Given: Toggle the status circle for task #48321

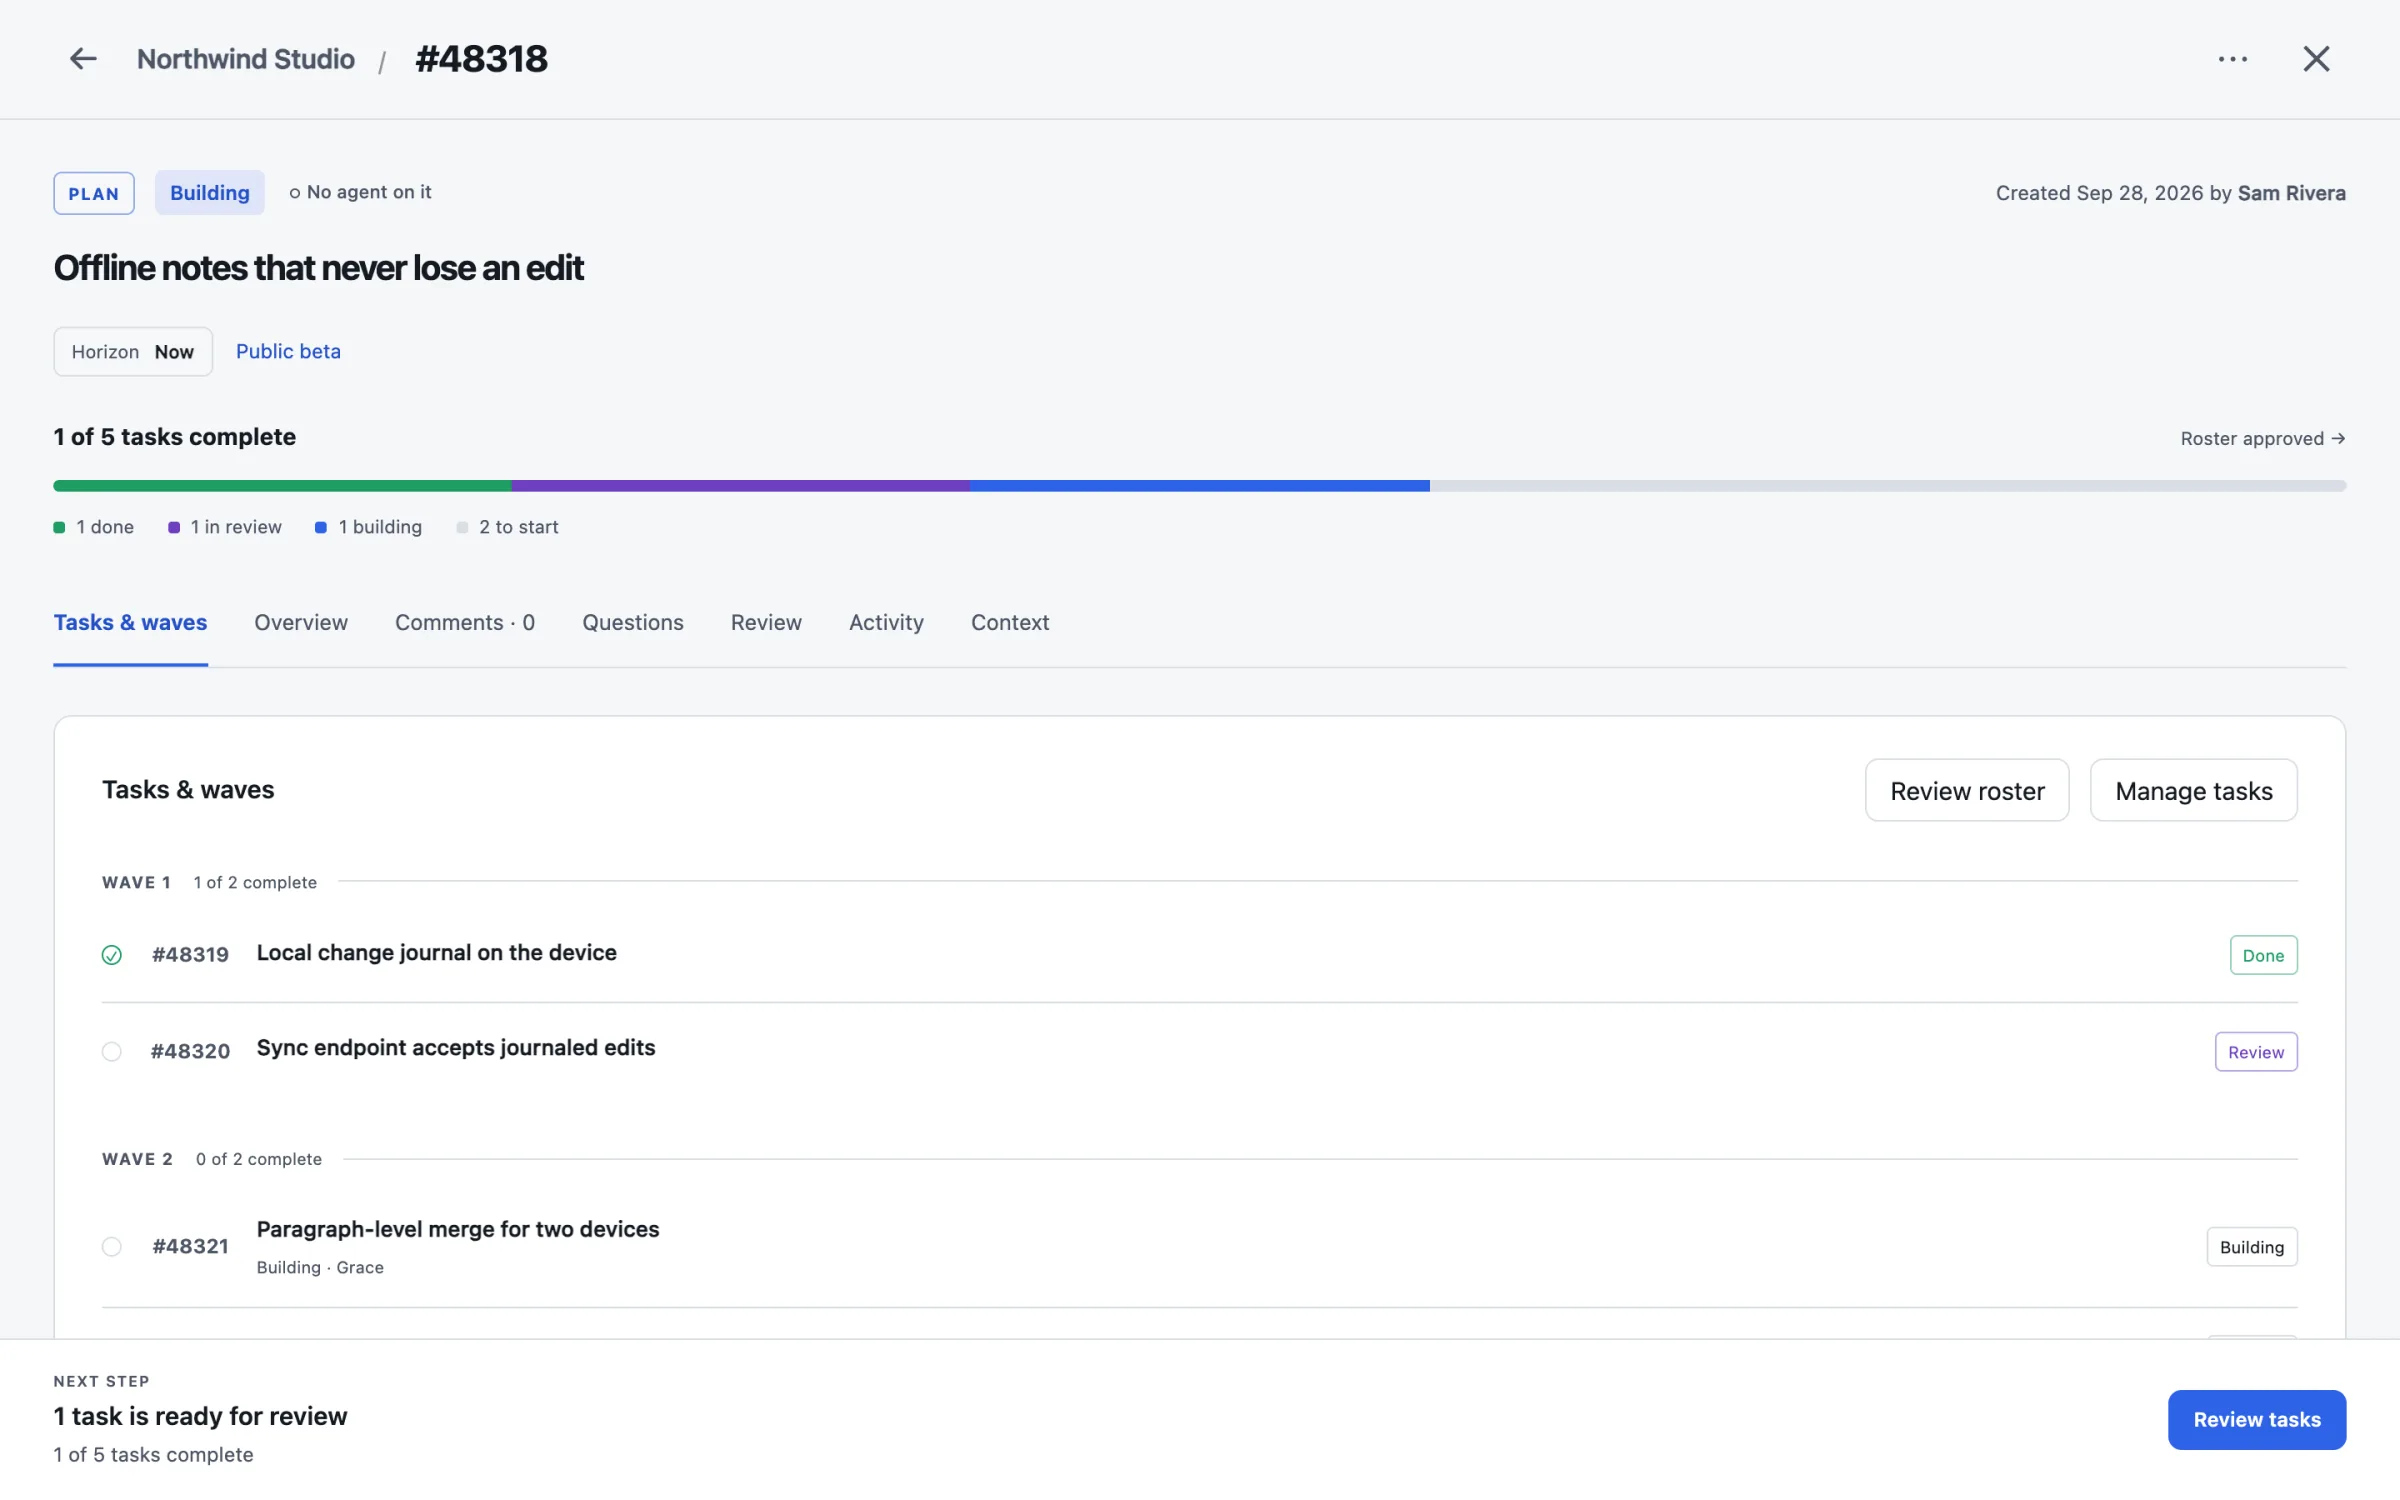Looking at the screenshot, I should click(x=112, y=1246).
